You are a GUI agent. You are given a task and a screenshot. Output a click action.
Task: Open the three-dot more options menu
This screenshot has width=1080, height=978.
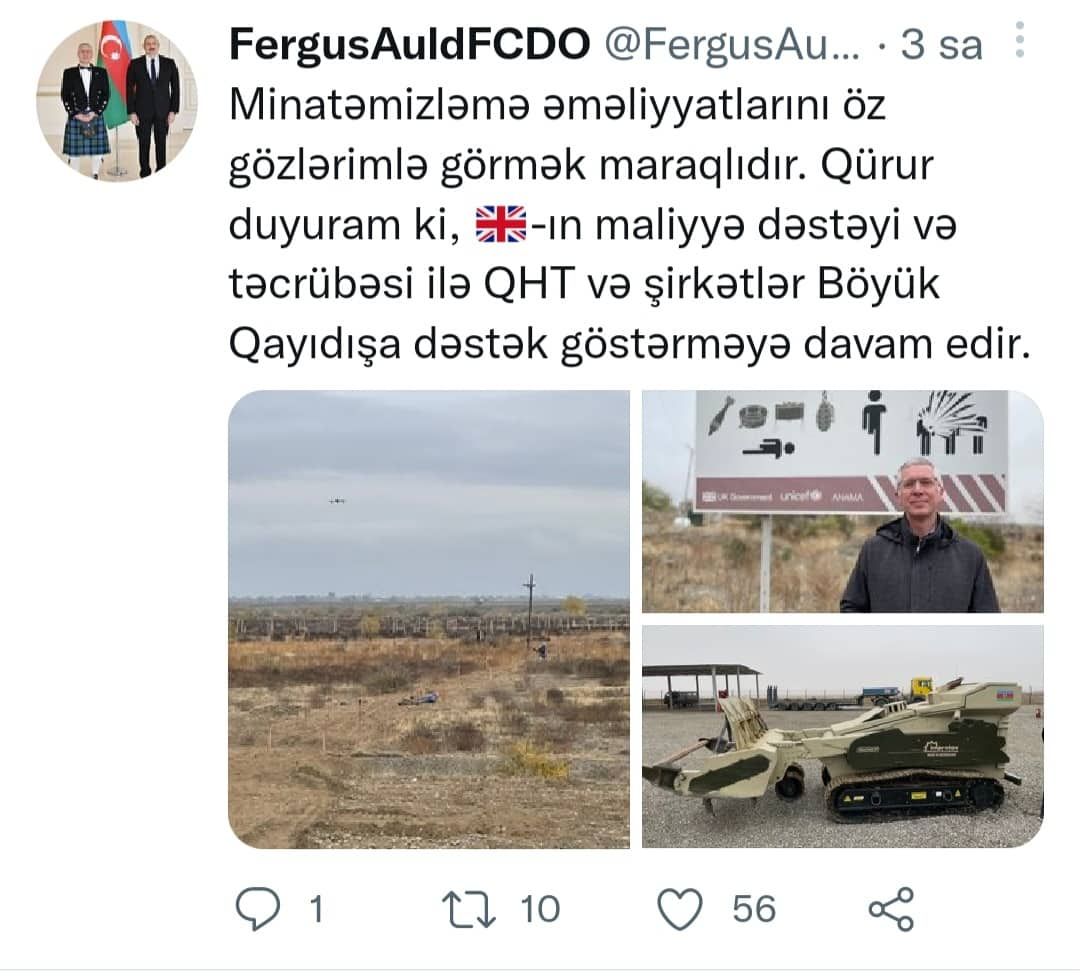(1020, 40)
